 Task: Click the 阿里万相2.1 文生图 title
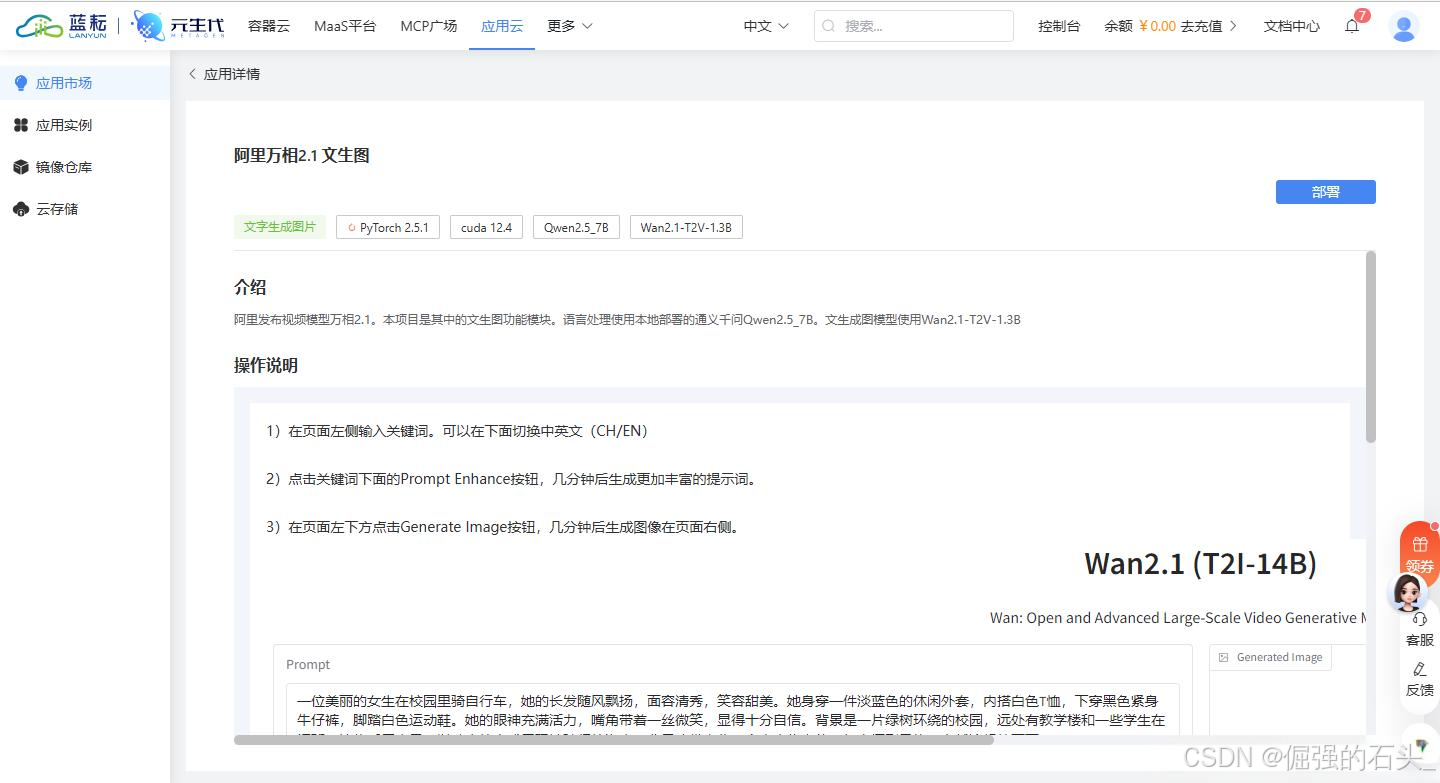(x=302, y=155)
